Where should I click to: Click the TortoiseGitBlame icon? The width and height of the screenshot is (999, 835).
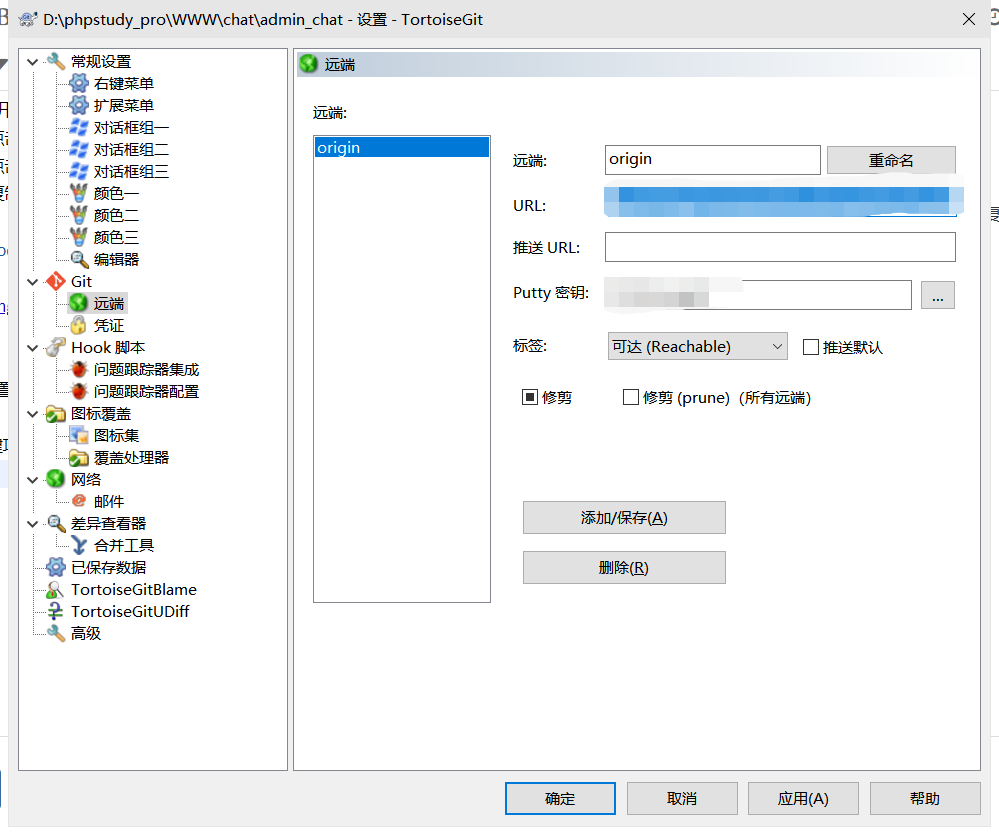click(x=56, y=589)
